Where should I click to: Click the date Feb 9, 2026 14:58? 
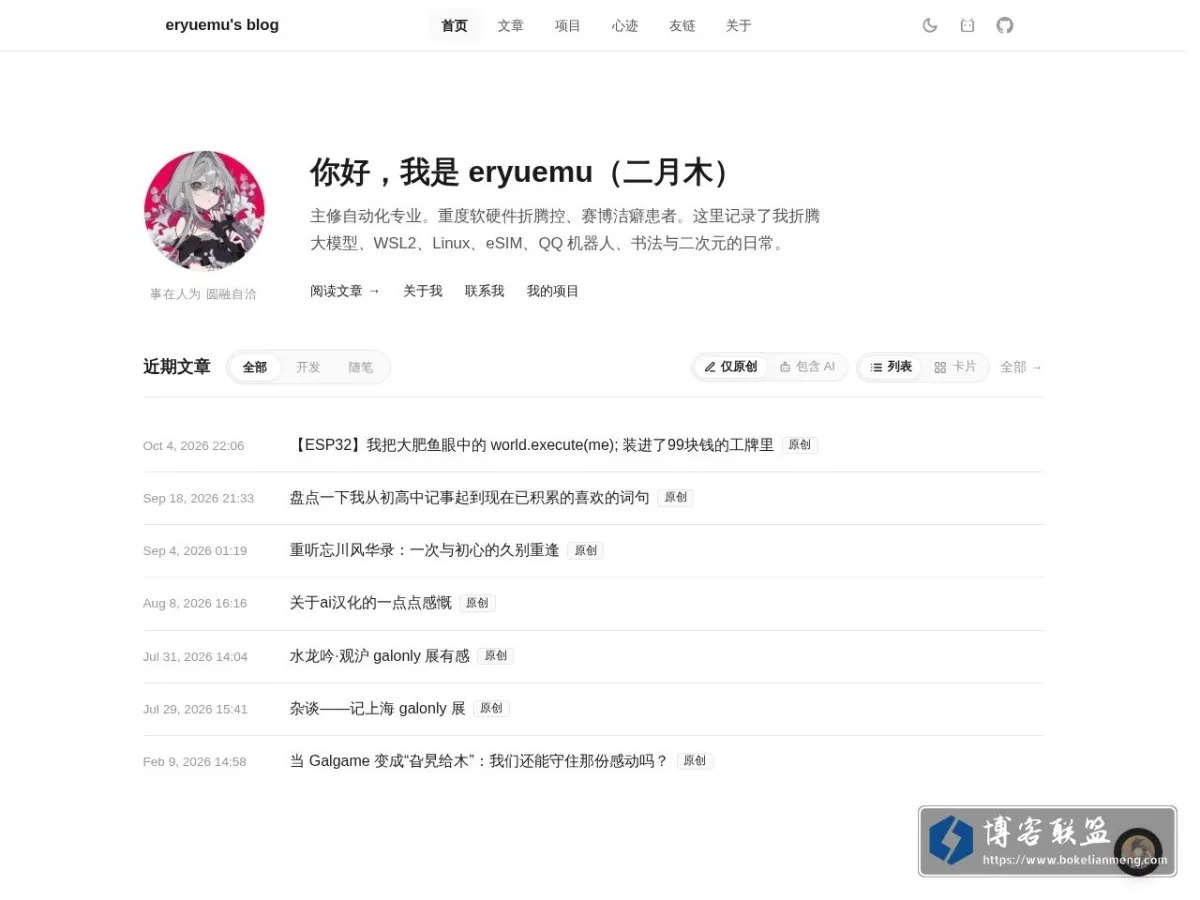point(194,762)
